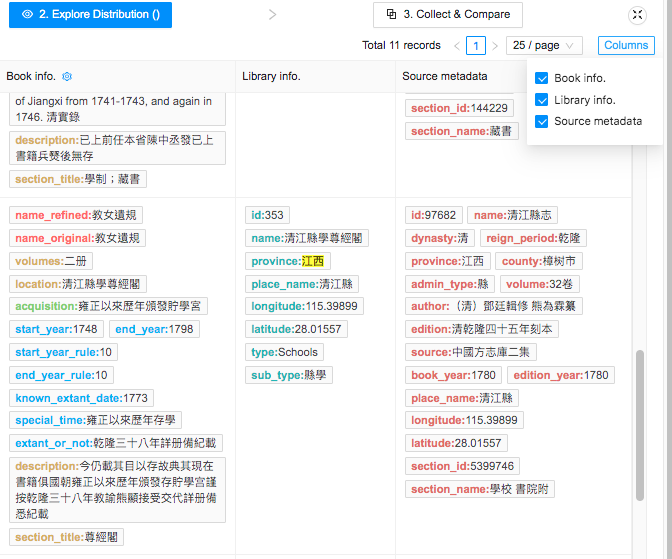This screenshot has width=672, height=559.
Task: Select page 1 in pagination
Action: pos(476,46)
